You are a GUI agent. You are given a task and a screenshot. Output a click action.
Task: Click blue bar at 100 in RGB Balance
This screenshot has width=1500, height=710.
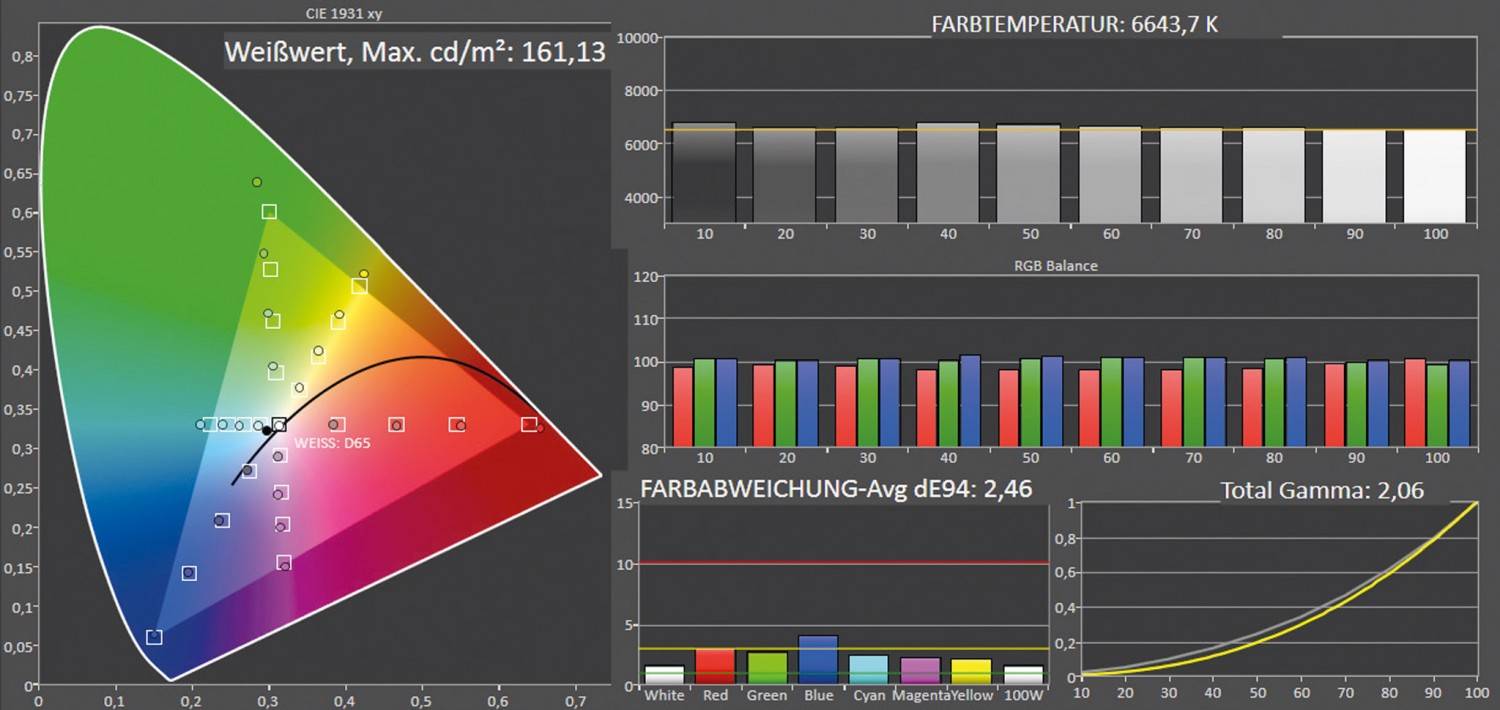pyautogui.click(x=1459, y=403)
